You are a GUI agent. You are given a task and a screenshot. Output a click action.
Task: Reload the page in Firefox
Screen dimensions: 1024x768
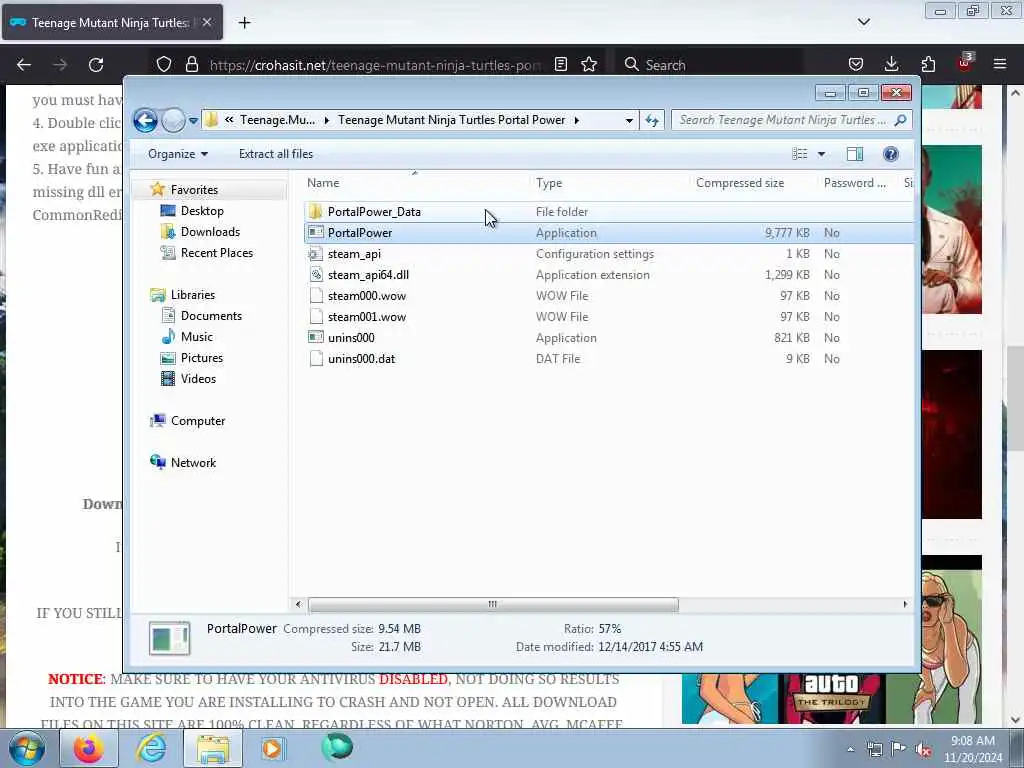[96, 65]
